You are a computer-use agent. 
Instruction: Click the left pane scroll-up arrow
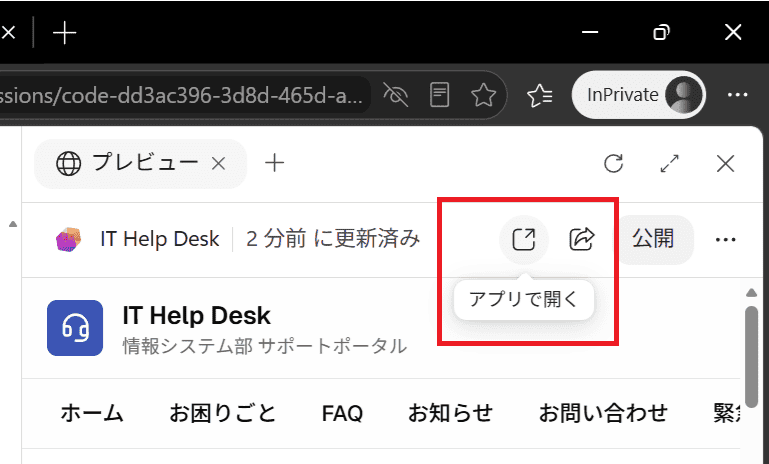point(13,224)
